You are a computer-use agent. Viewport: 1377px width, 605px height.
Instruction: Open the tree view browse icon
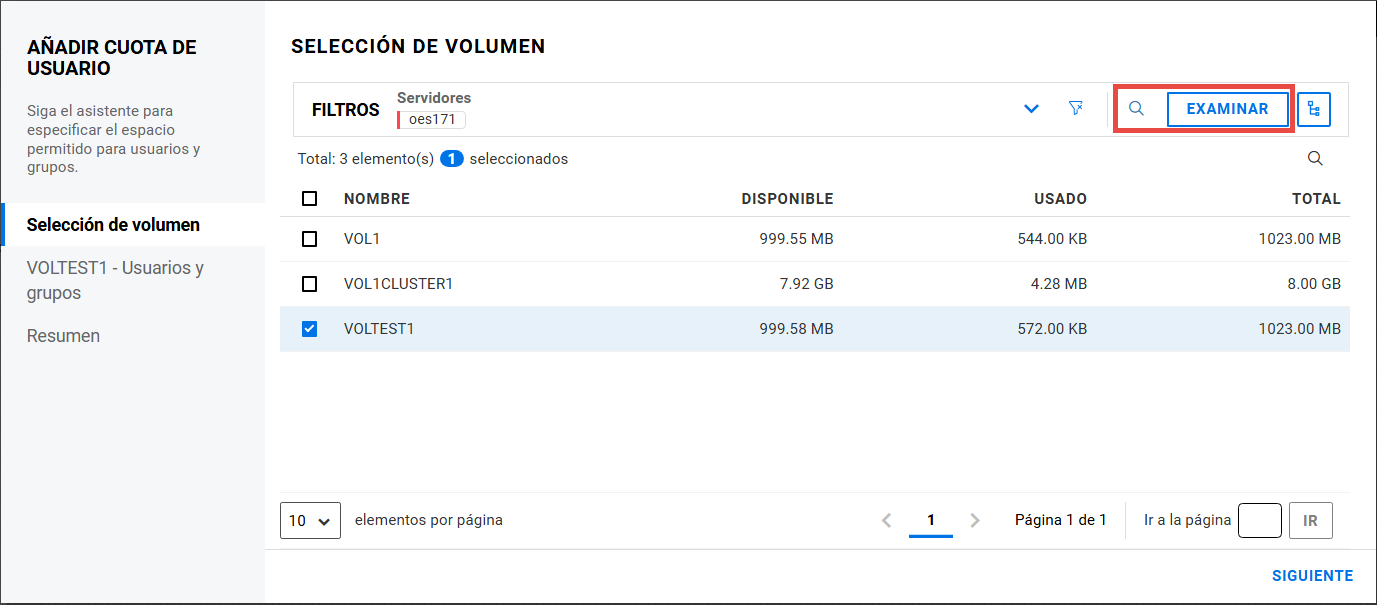coord(1314,109)
